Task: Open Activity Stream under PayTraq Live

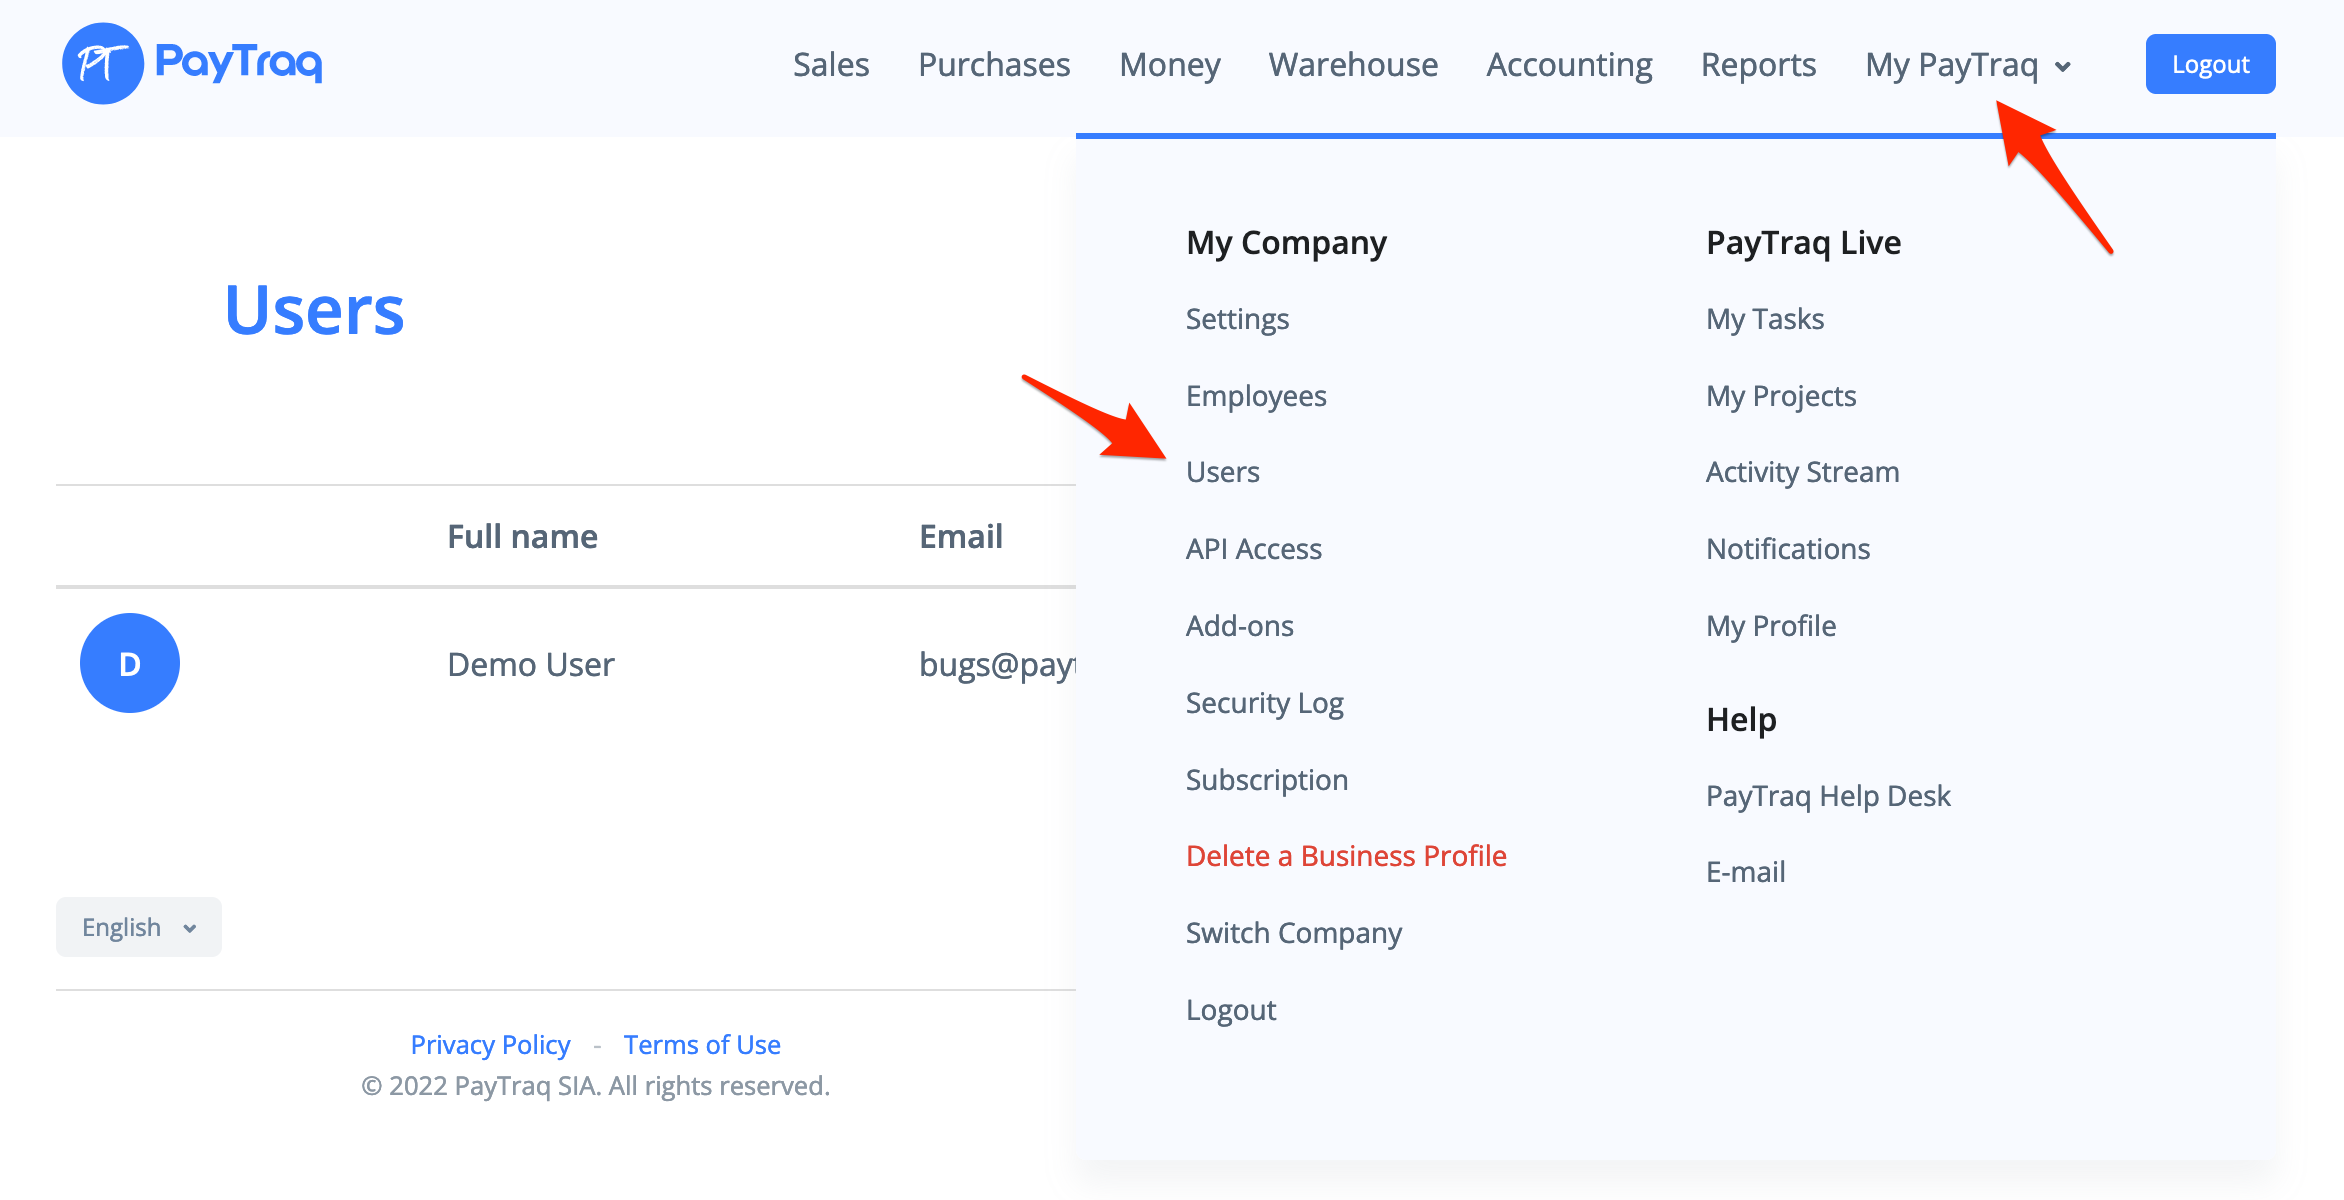Action: [x=1802, y=472]
